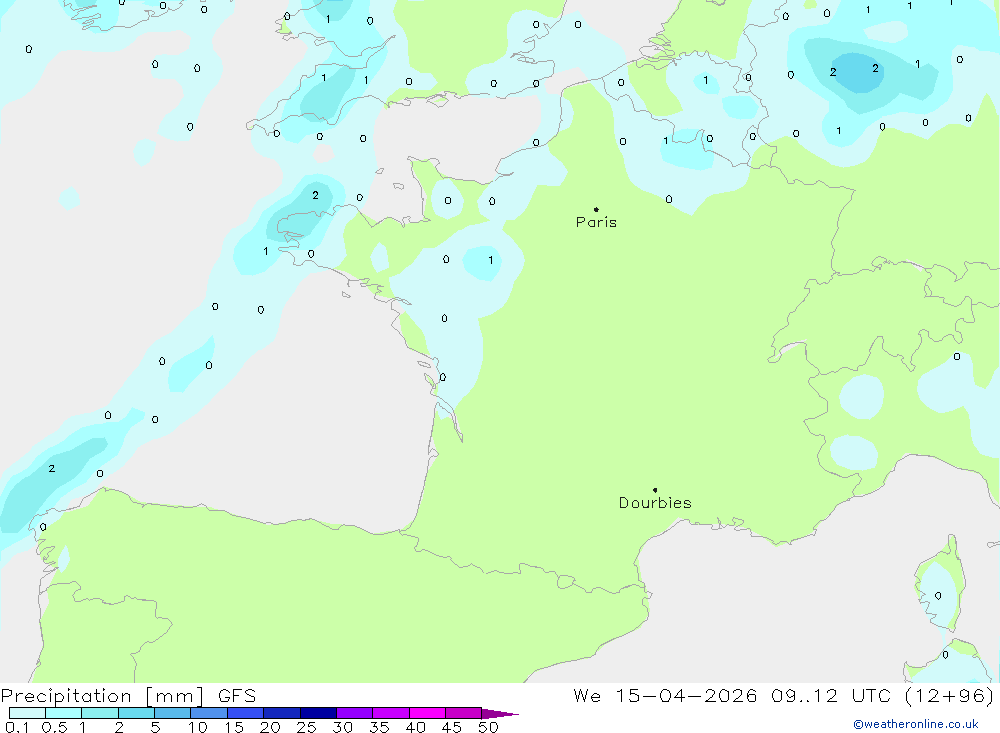Pick the 2–5 mm sky blue legend swatch
Image resolution: width=1000 pixels, height=733 pixels.
[136, 713]
